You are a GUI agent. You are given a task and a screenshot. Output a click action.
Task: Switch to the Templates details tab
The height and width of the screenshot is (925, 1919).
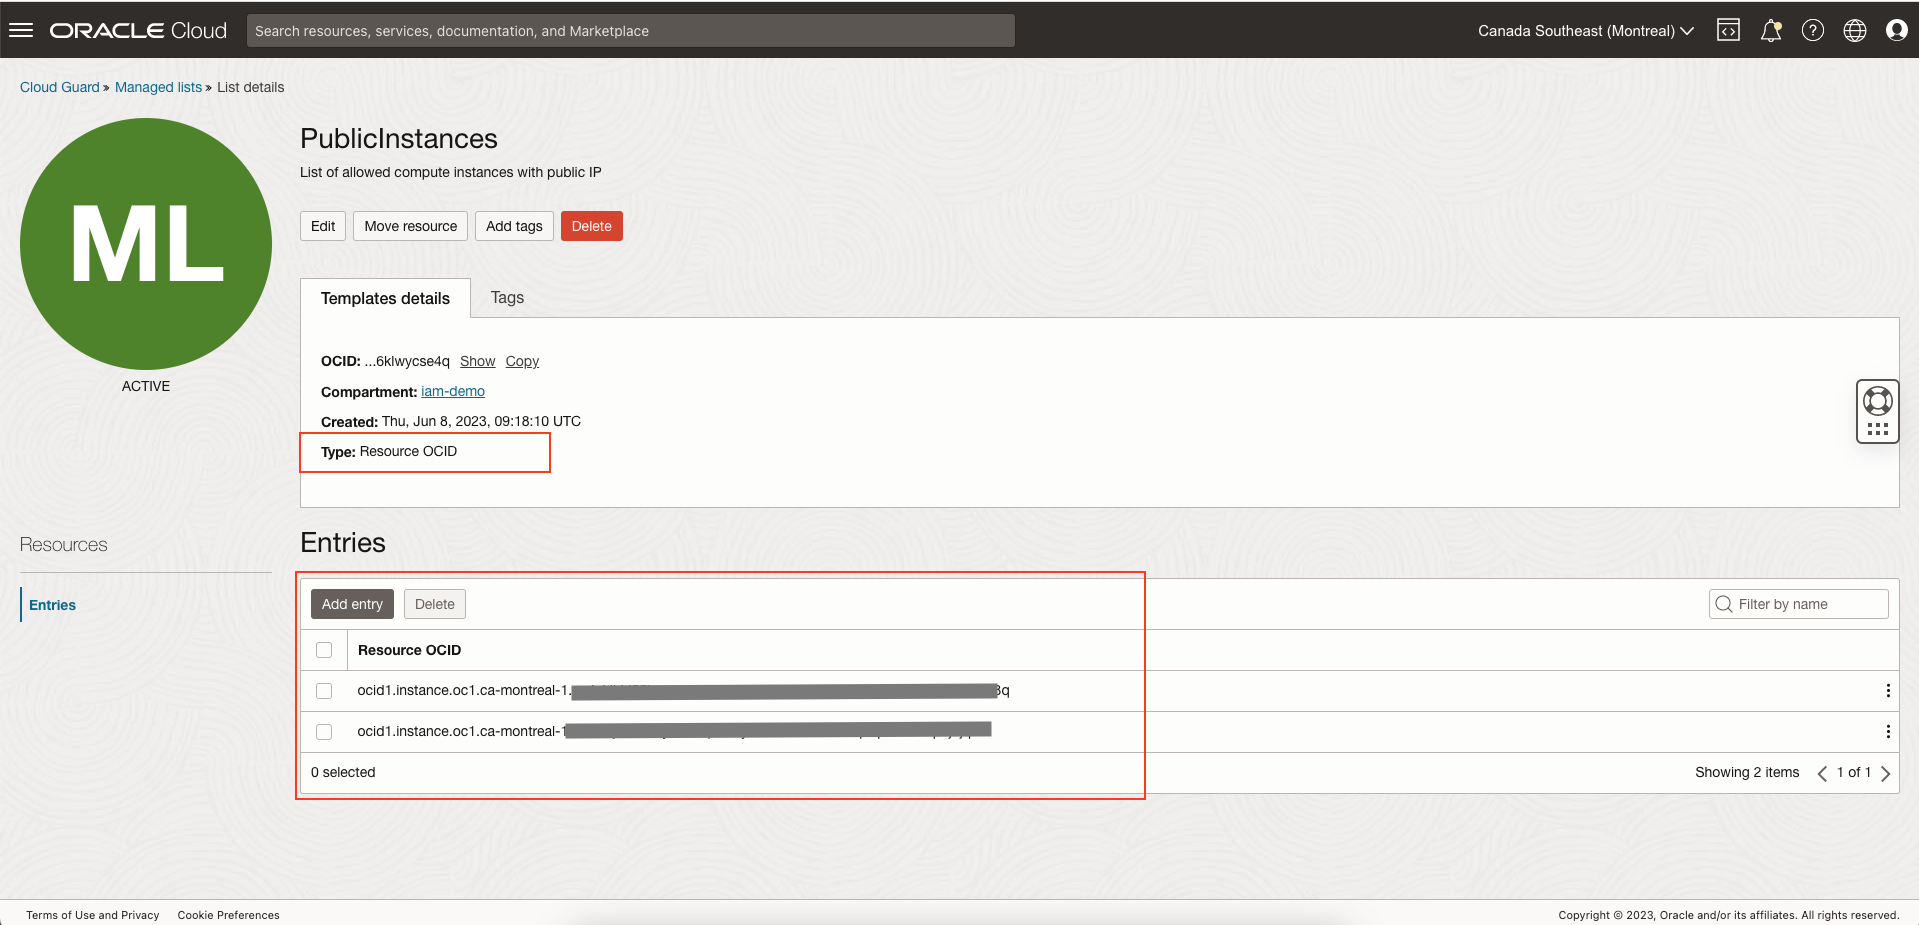coord(385,298)
